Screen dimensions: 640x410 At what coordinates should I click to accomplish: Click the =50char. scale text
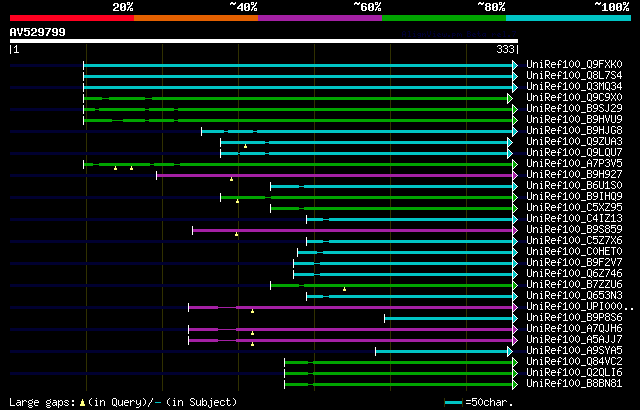(x=489, y=403)
